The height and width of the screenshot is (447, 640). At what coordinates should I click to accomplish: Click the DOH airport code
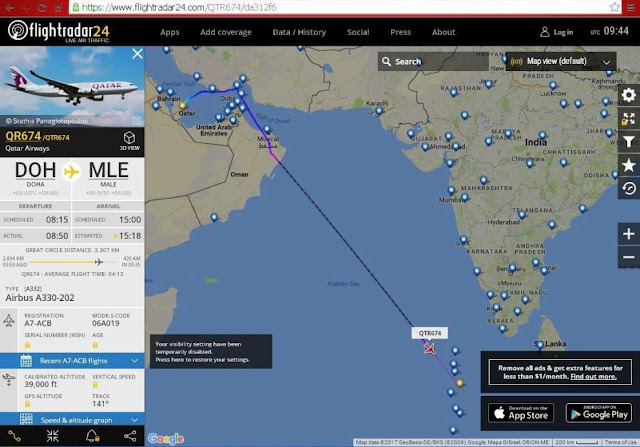tap(36, 170)
